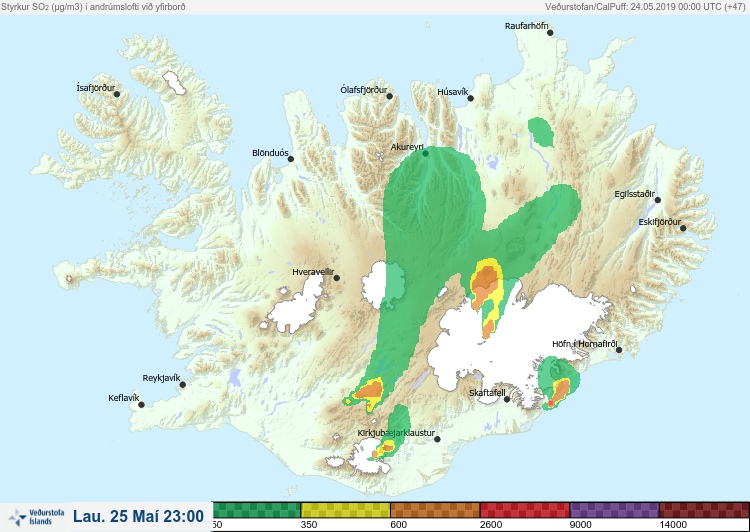Click the Ólafsfjörður marker dot
Screen dimensions: 750x532
pyautogui.click(x=389, y=96)
